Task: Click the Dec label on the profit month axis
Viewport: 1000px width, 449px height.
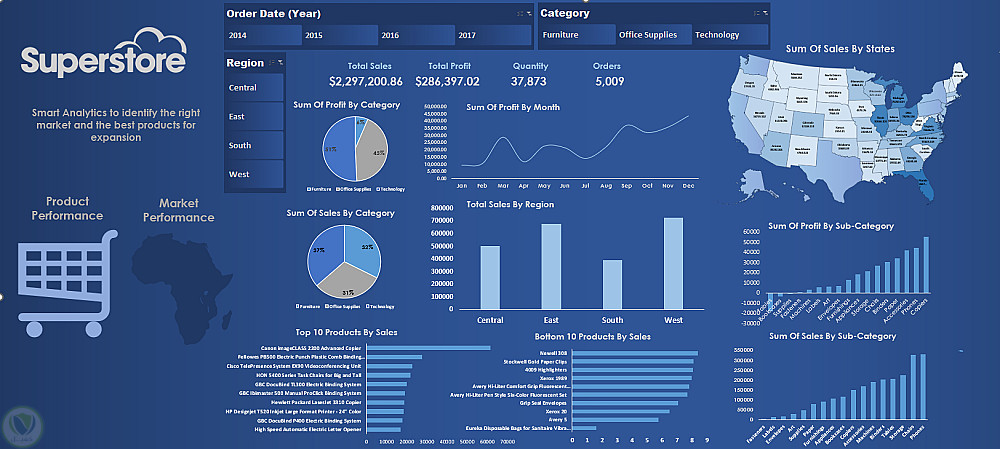Action: tap(688, 186)
